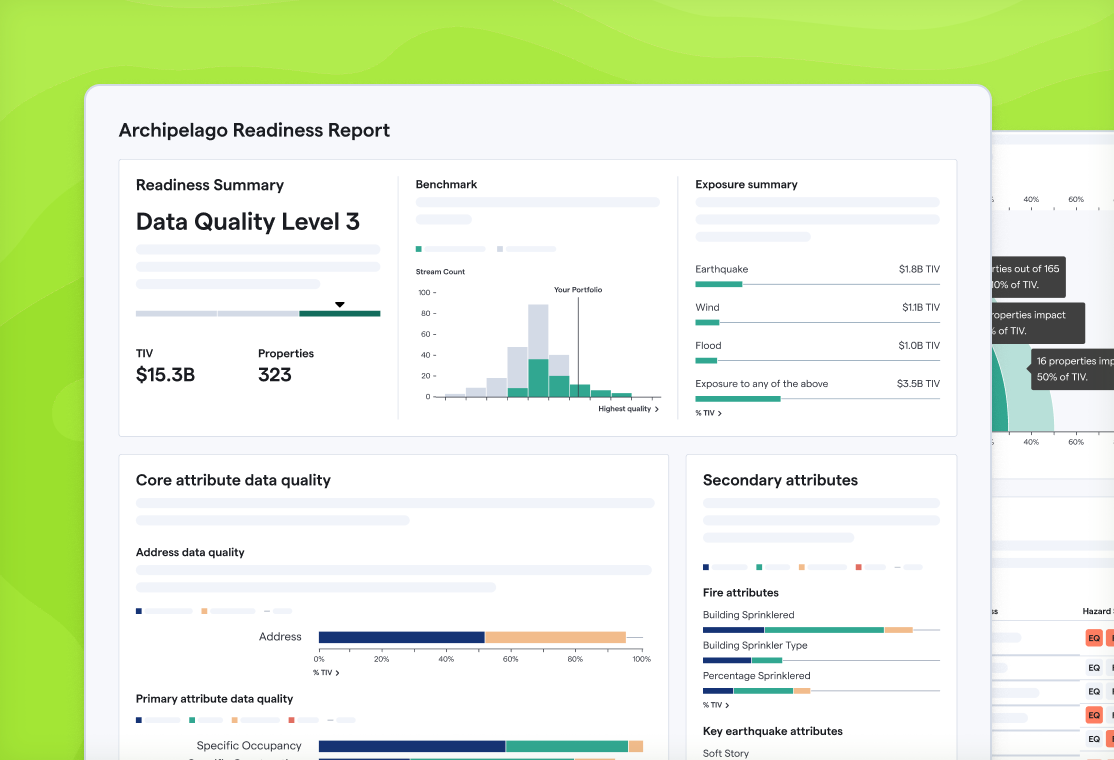The height and width of the screenshot is (760, 1114).
Task: Click the $1.0B TIV flood value
Action: pos(919,346)
